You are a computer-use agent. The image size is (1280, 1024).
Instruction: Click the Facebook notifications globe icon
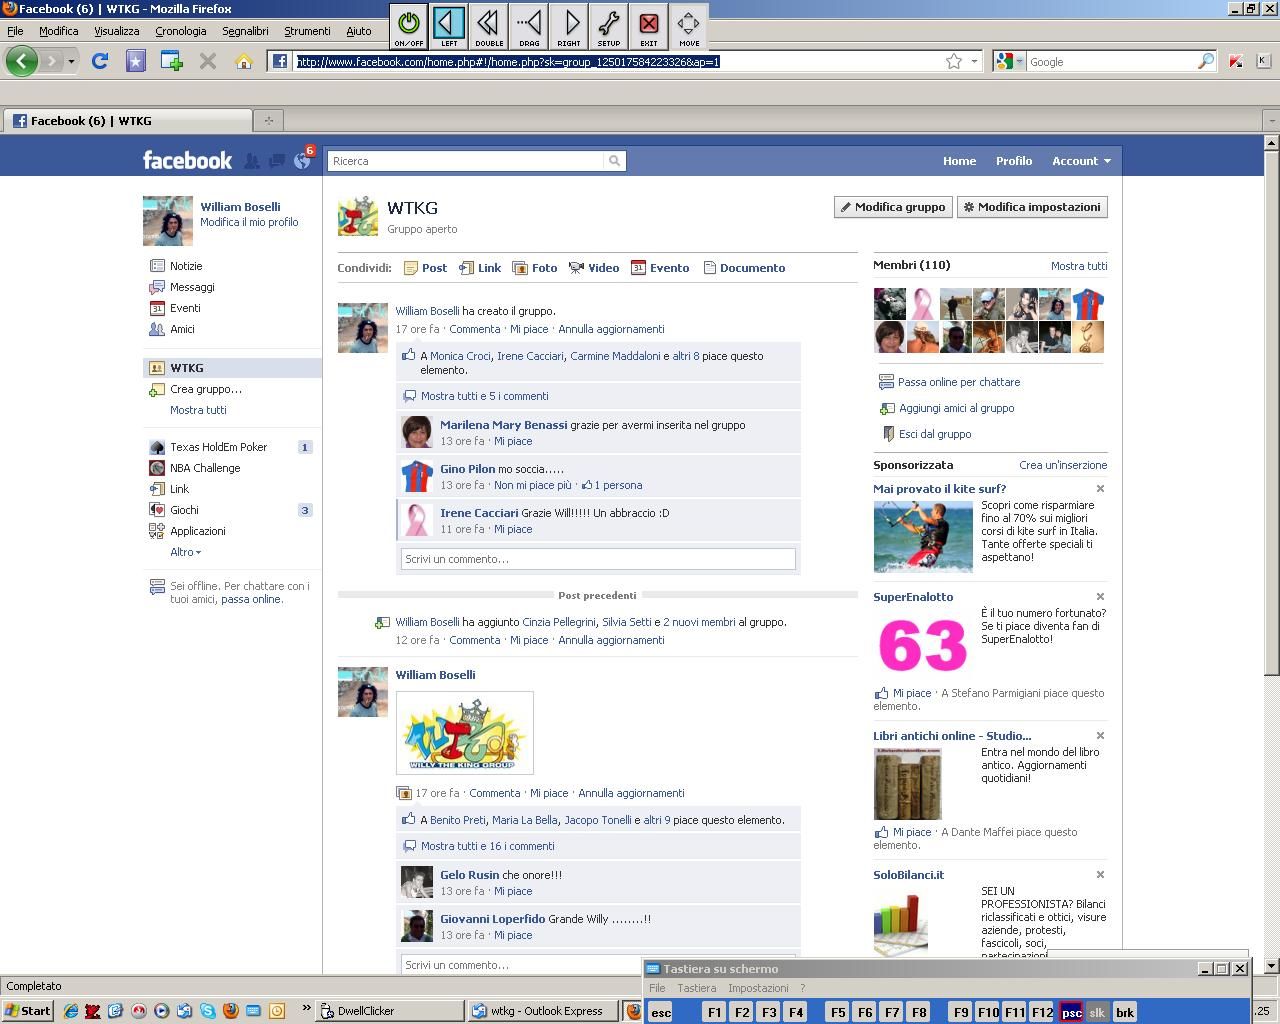point(302,161)
